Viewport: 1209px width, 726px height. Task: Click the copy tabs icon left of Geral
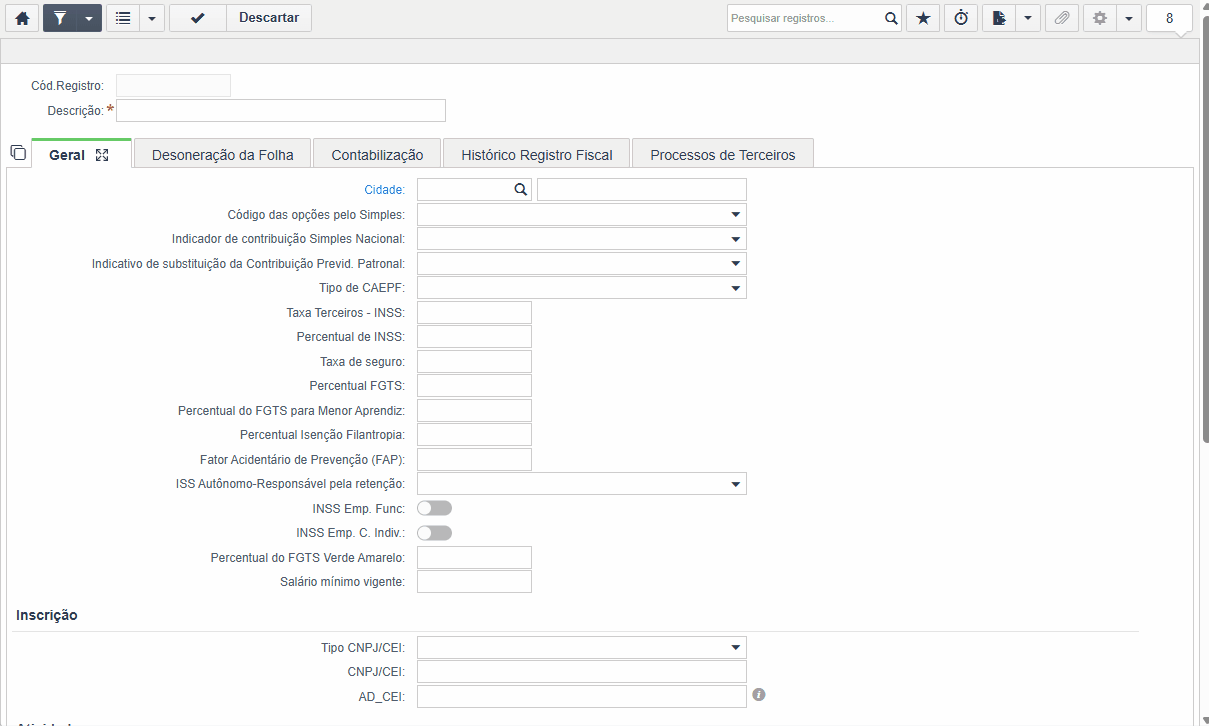(x=17, y=153)
